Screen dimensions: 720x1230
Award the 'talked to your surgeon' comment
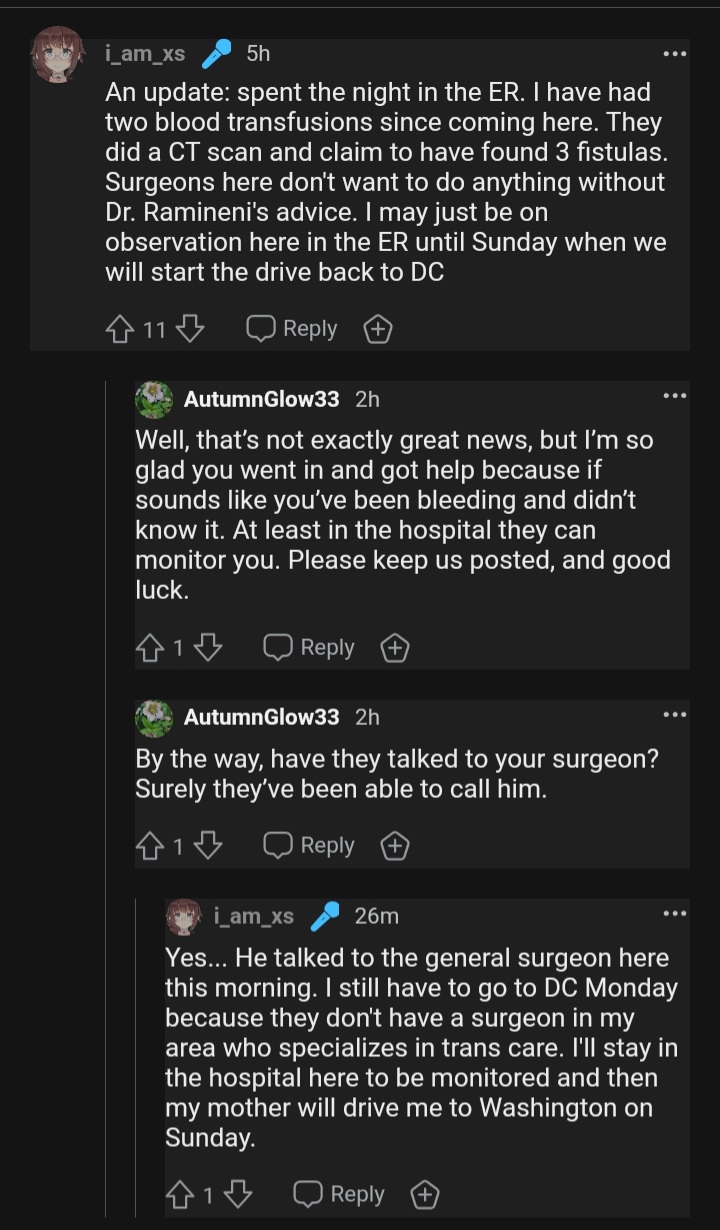395,846
